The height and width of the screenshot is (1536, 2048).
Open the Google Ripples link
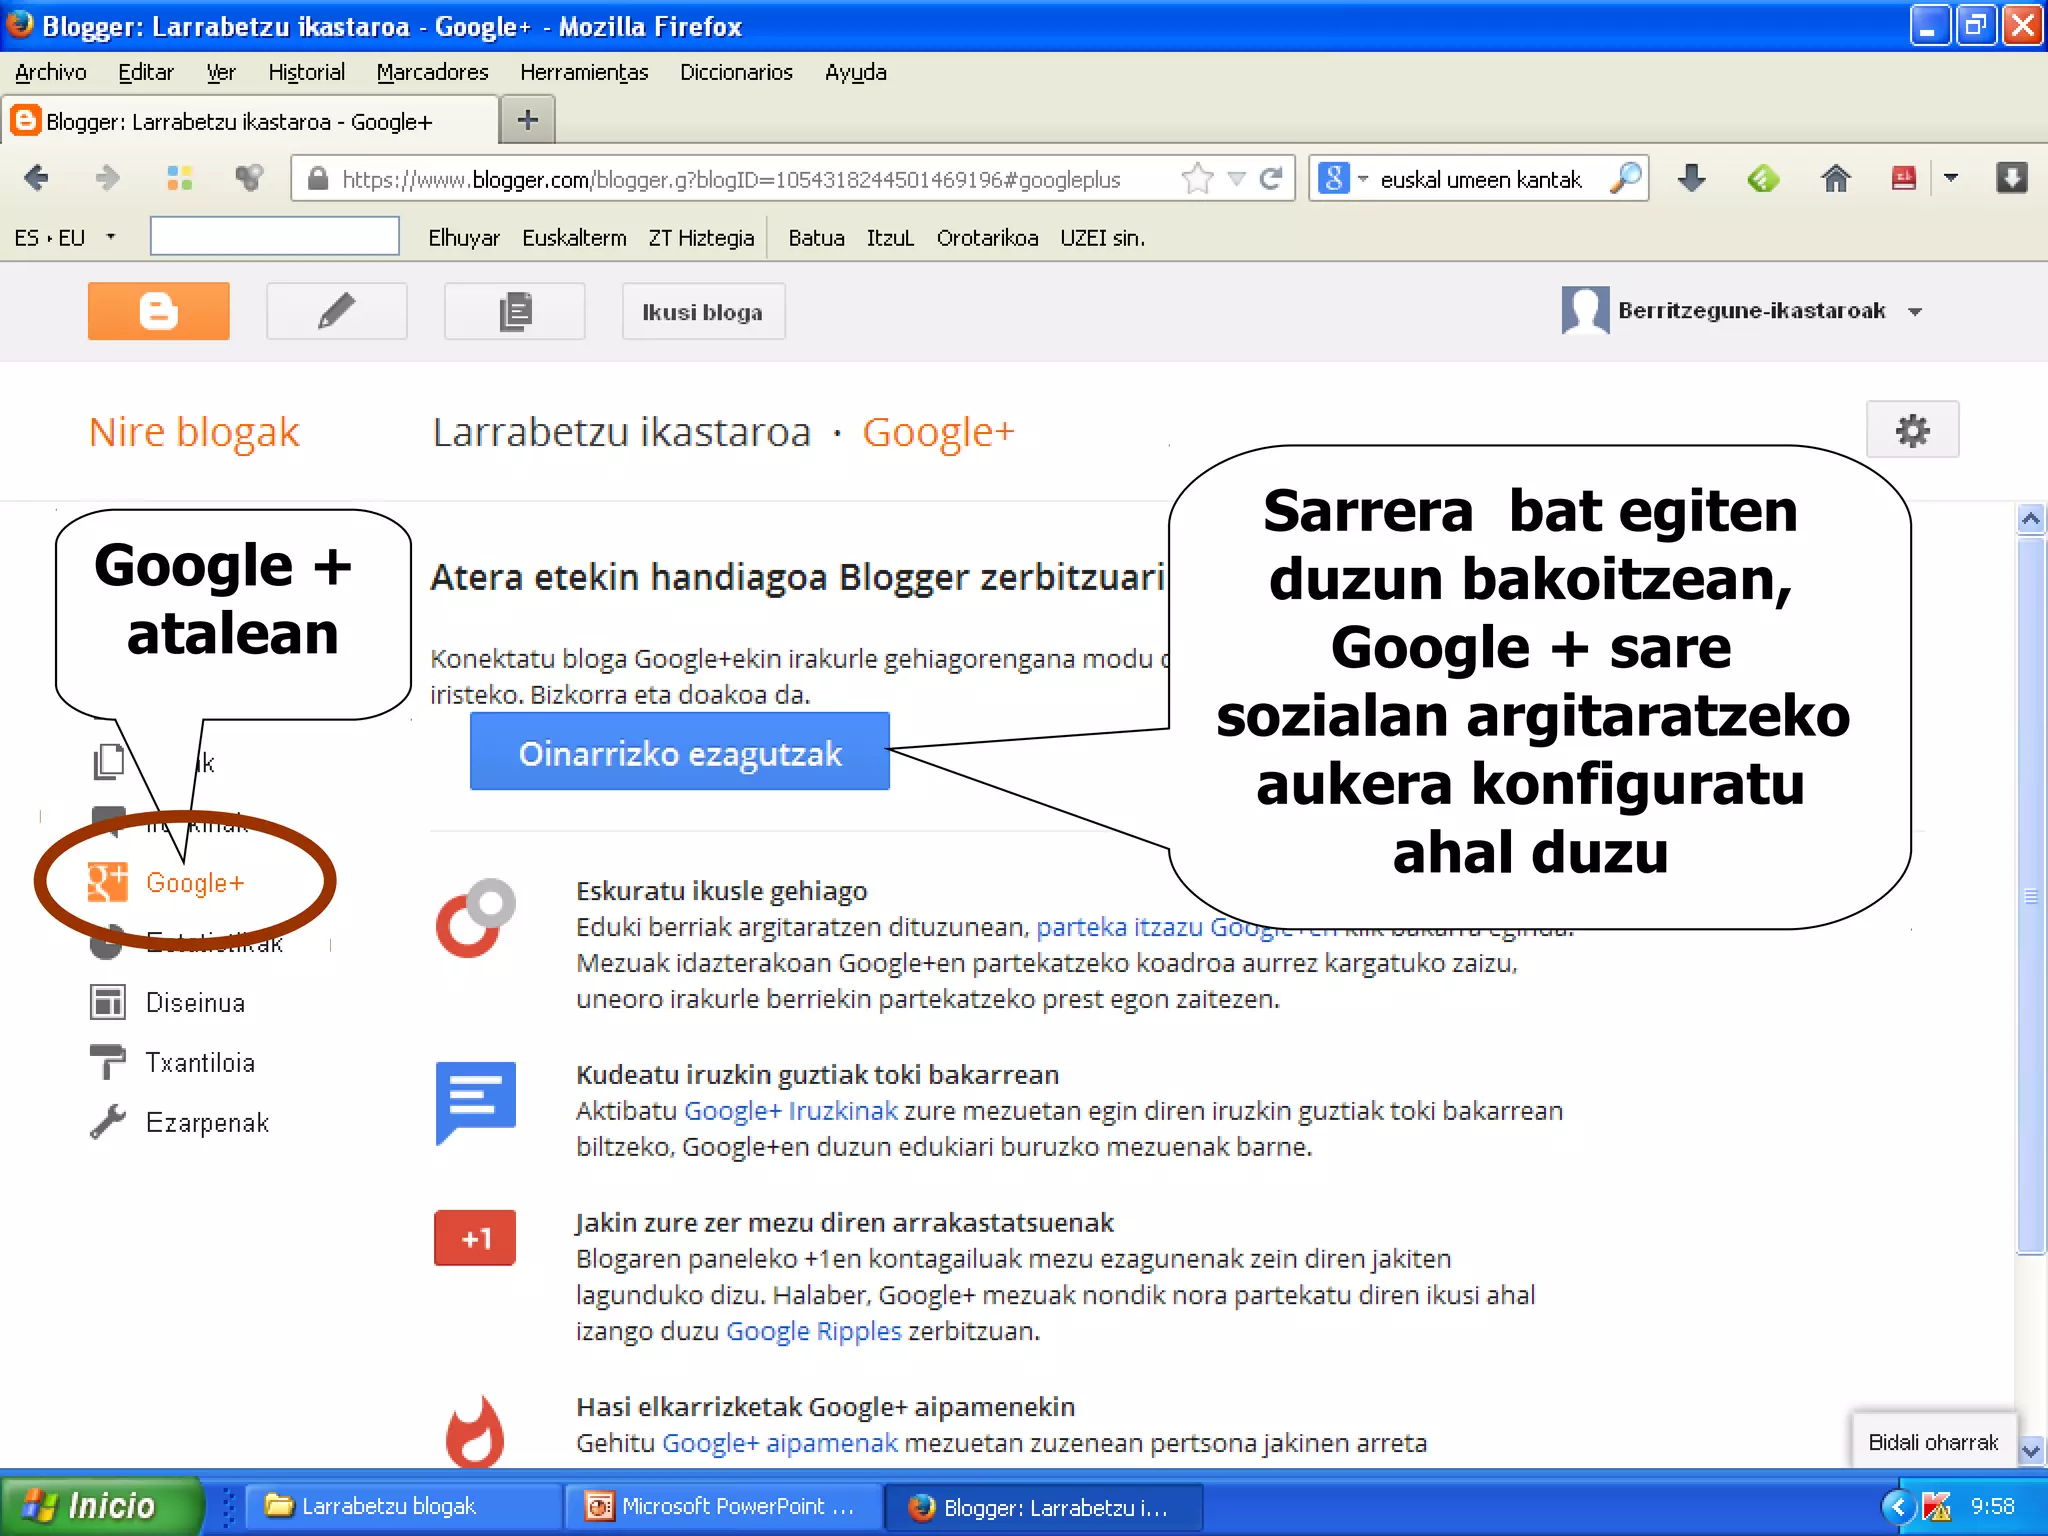(813, 1330)
